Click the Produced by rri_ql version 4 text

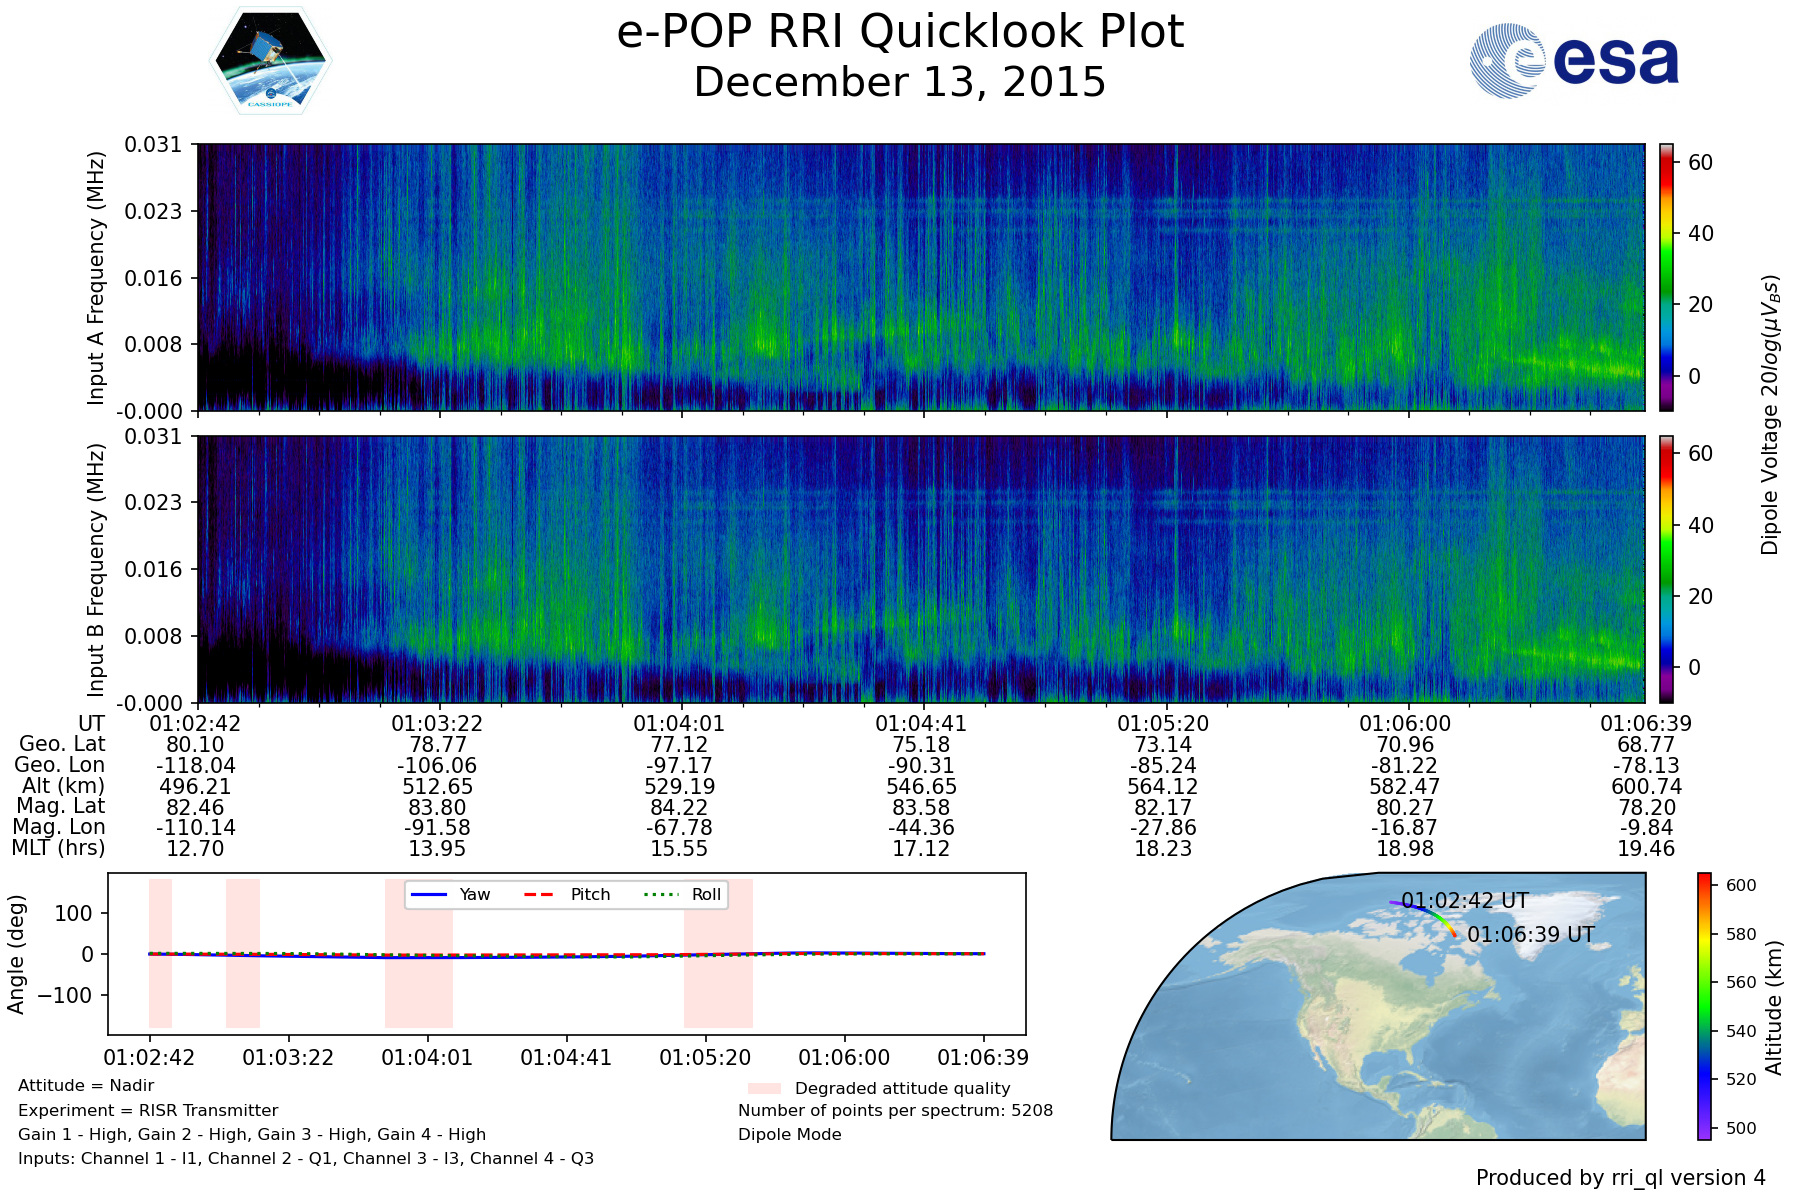click(1620, 1178)
